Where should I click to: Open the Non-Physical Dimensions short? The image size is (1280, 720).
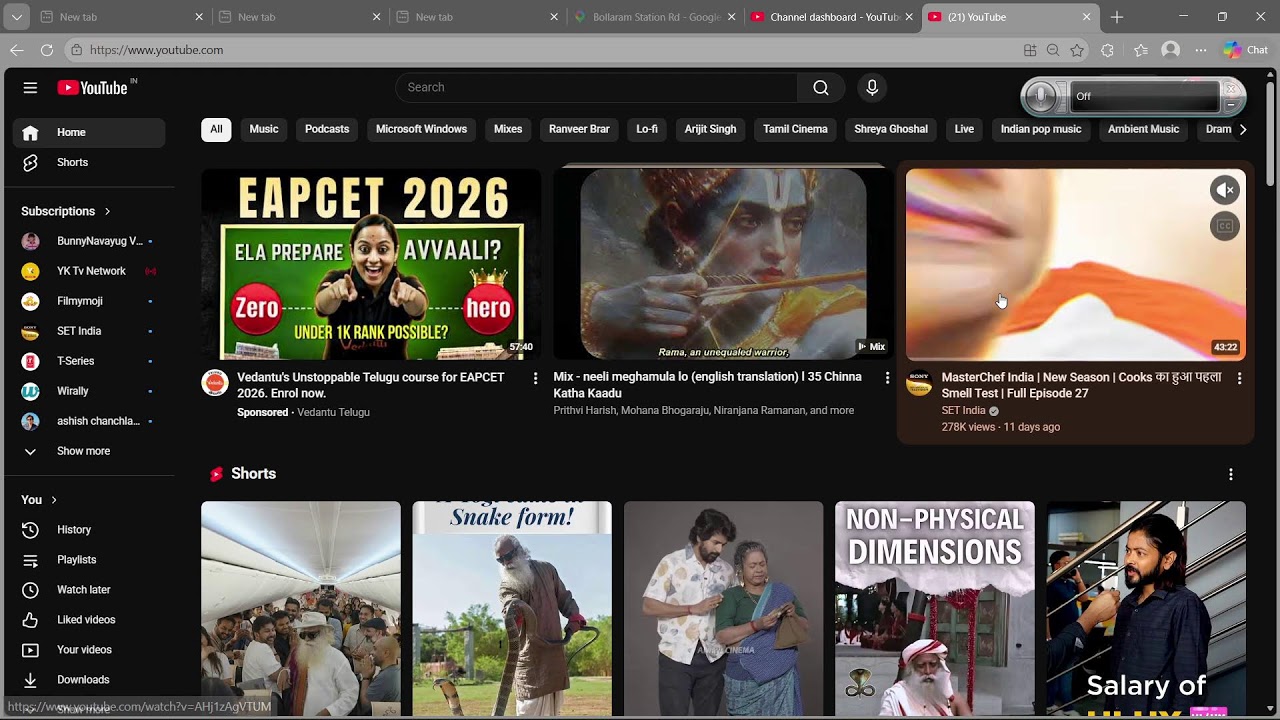pyautogui.click(x=935, y=609)
